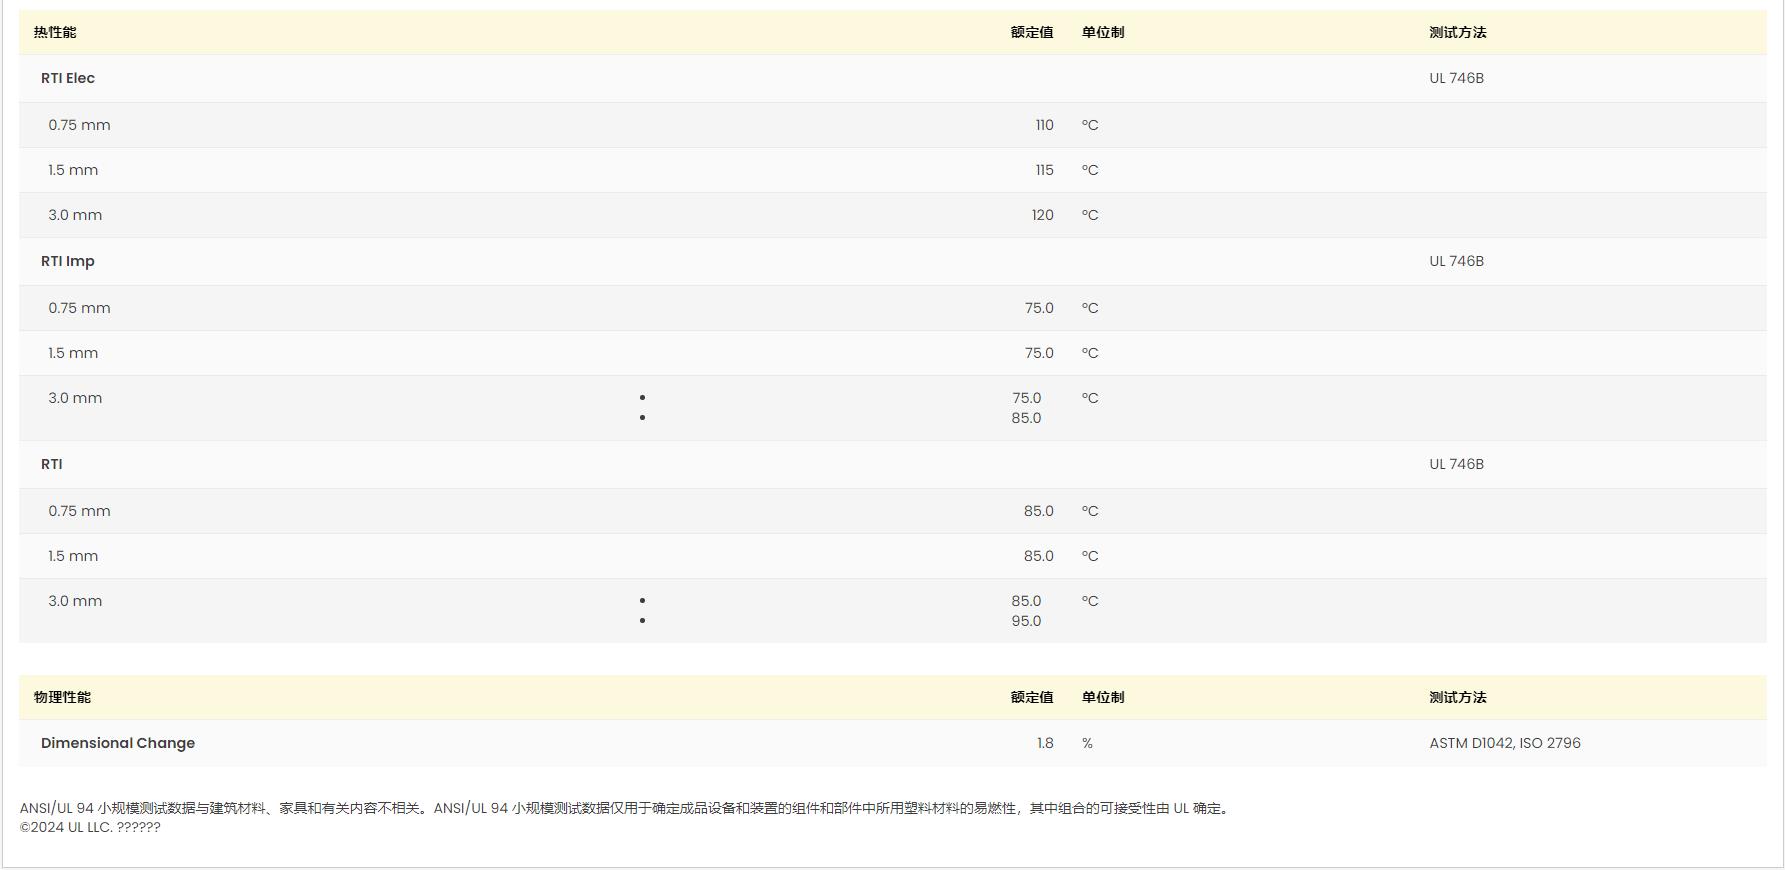The height and width of the screenshot is (870, 1785).
Task: Click the 1.8 dimensional change value
Action: click(x=1045, y=743)
